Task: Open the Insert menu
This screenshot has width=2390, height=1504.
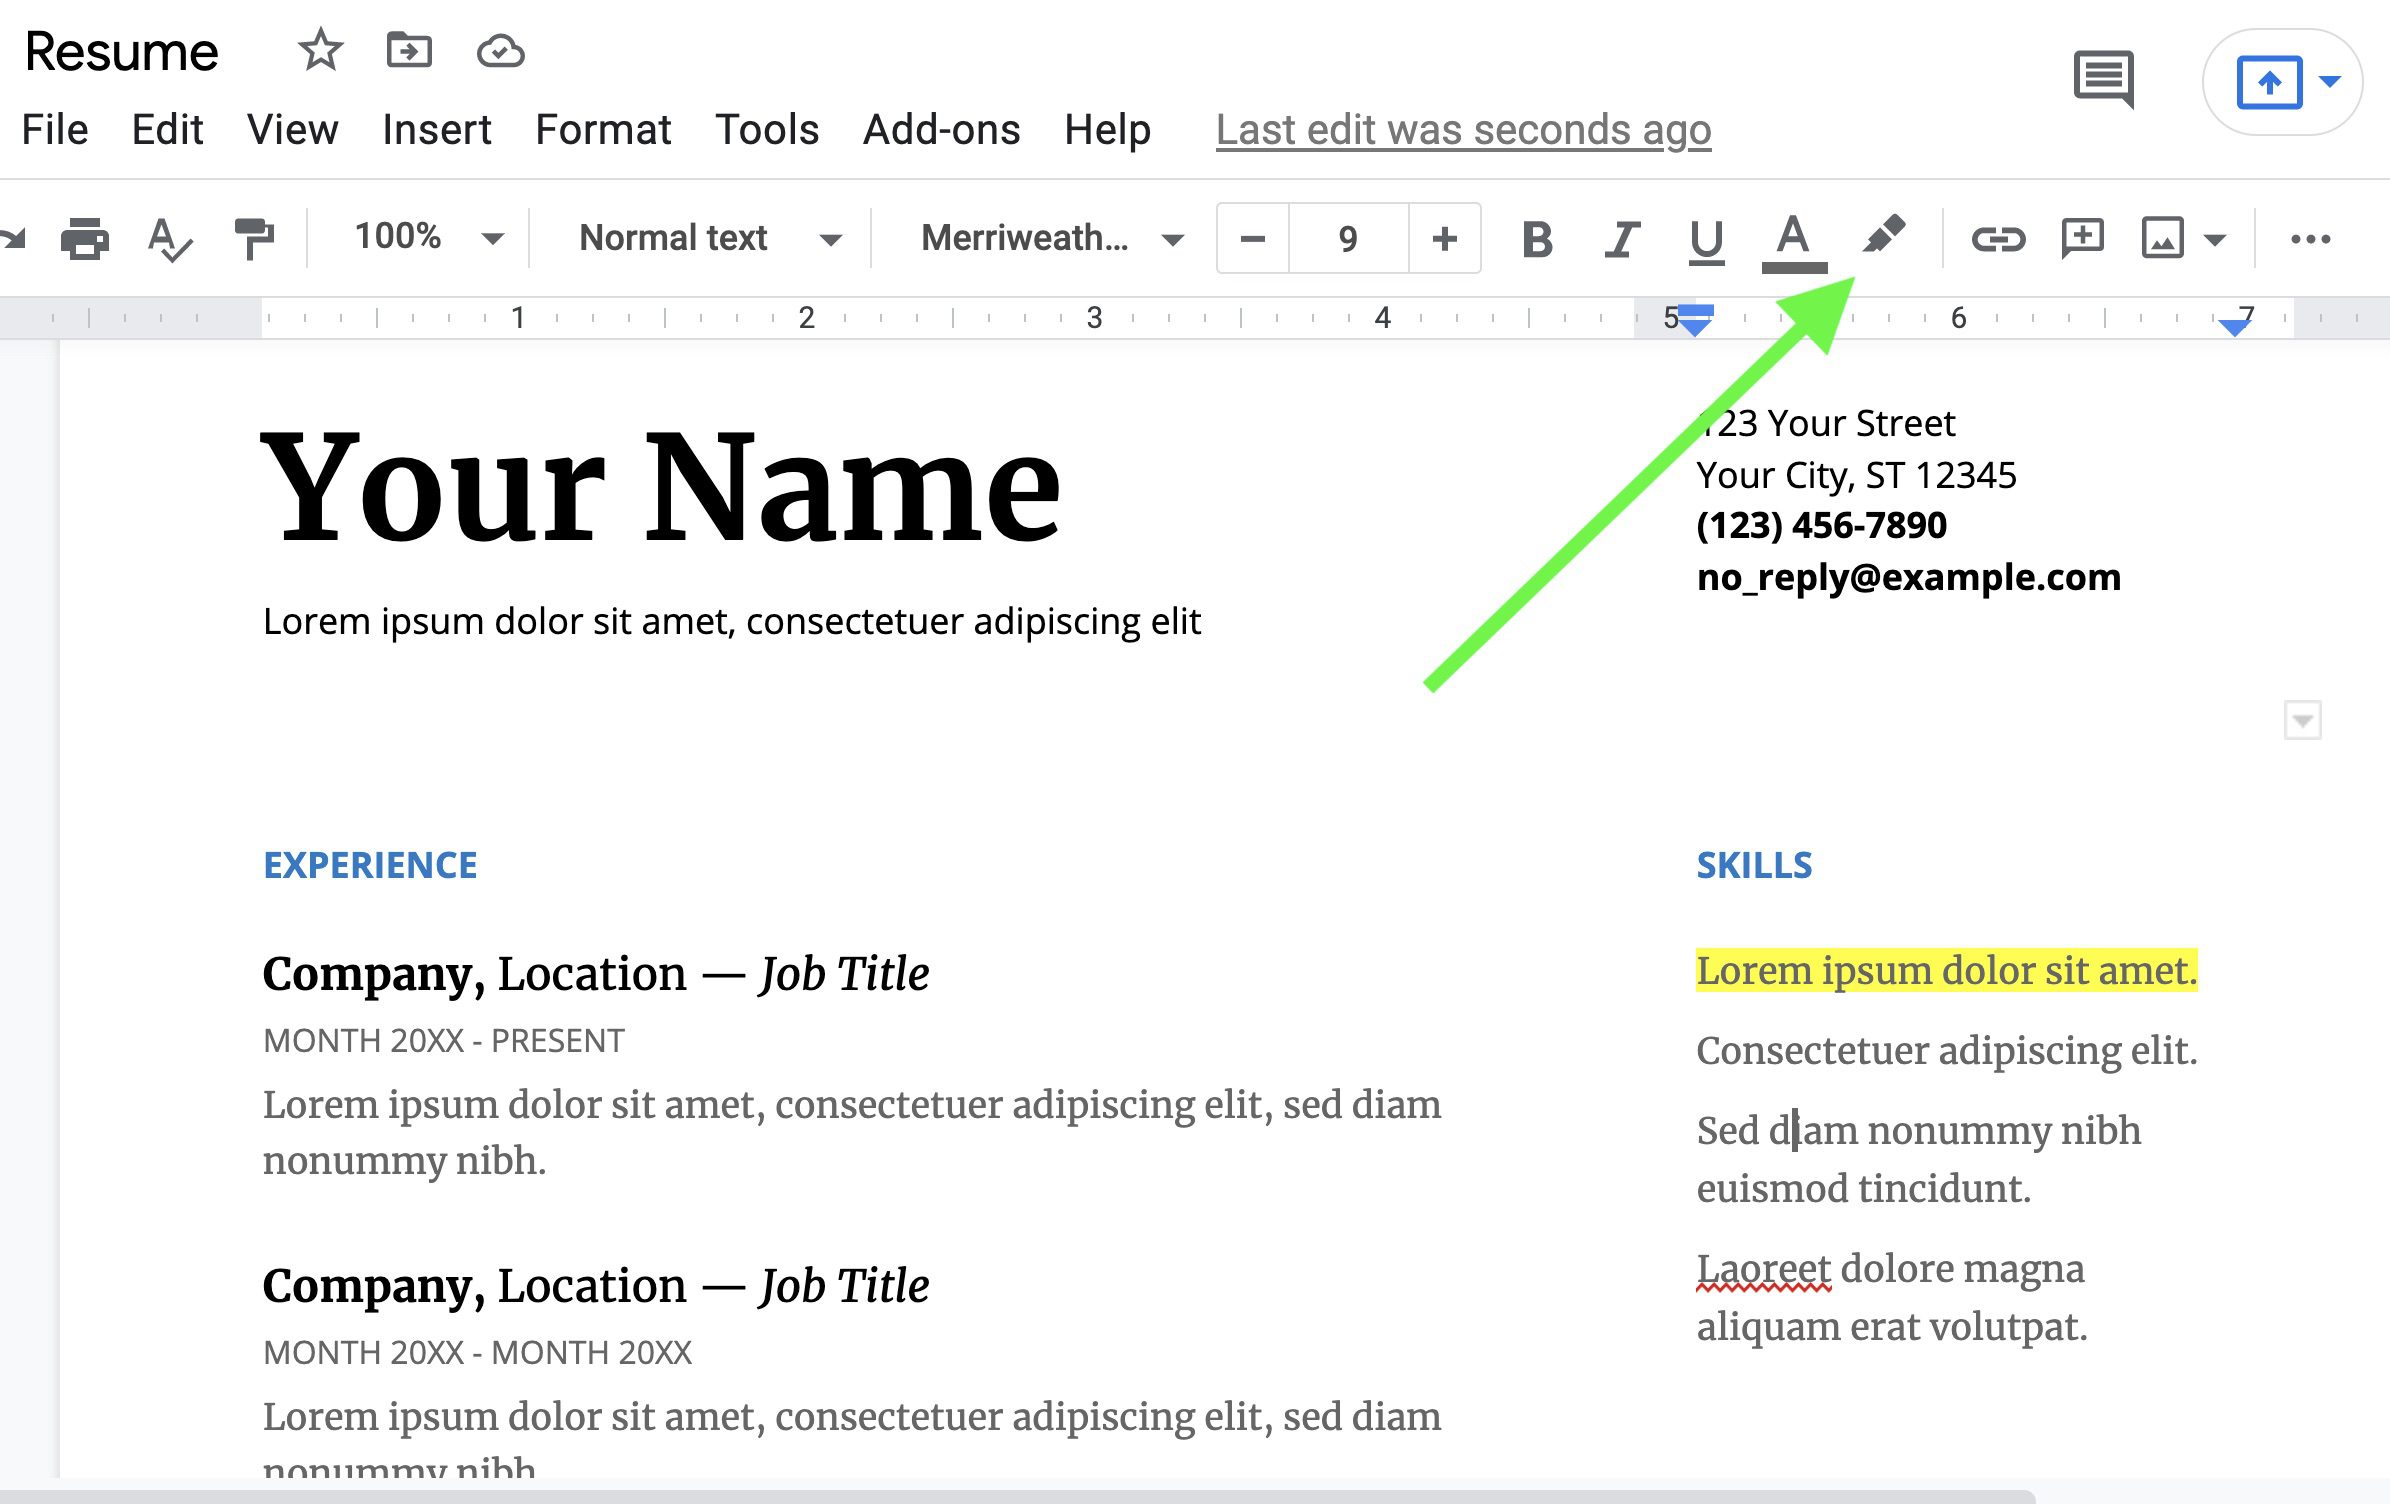Action: point(436,130)
